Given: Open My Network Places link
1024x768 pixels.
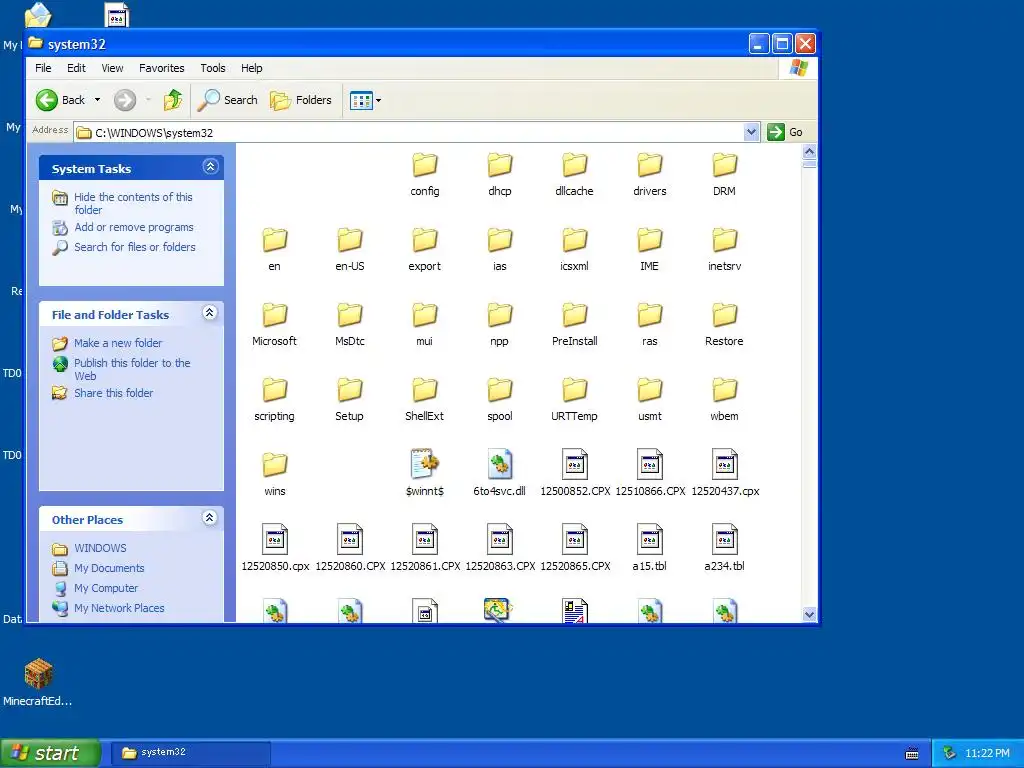Looking at the screenshot, I should coord(119,608).
